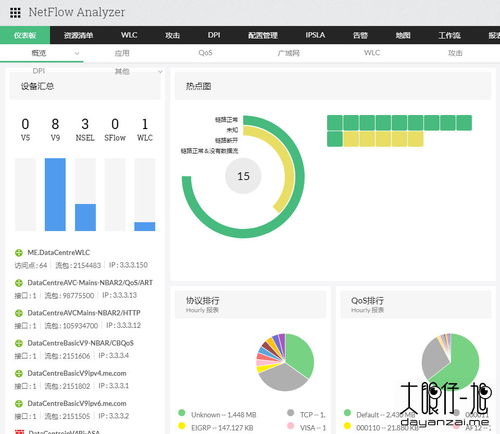Select the gray 攻击 sub-tab
The image size is (500, 434).
pos(455,53)
